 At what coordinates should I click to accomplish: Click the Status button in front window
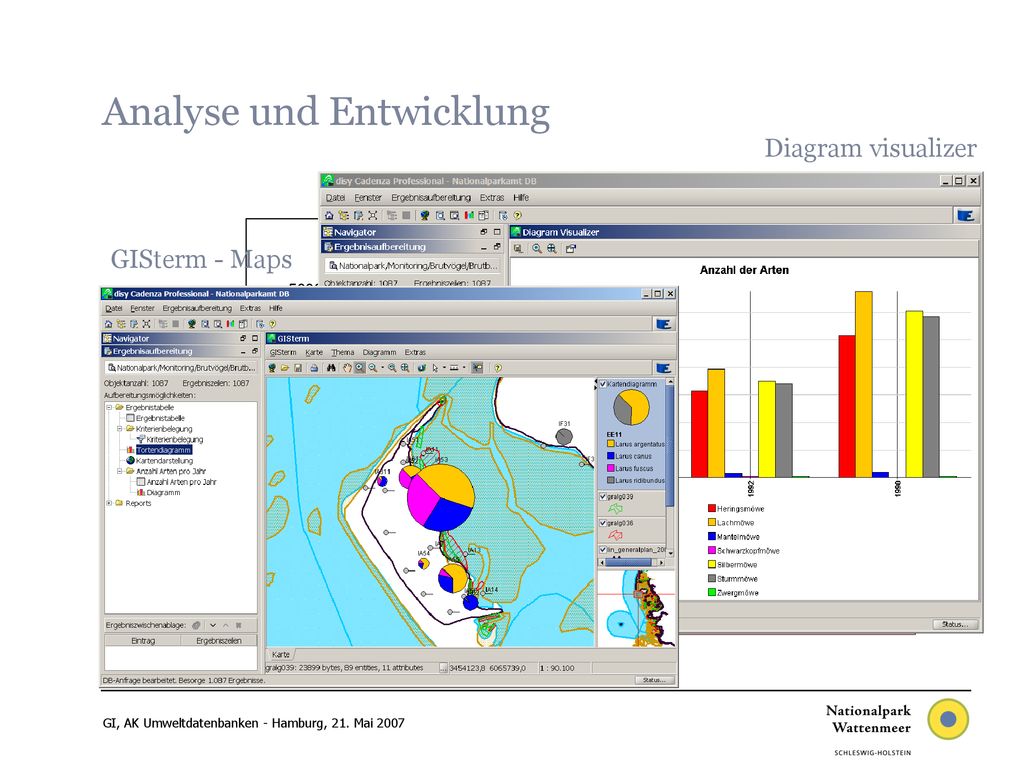[654, 680]
